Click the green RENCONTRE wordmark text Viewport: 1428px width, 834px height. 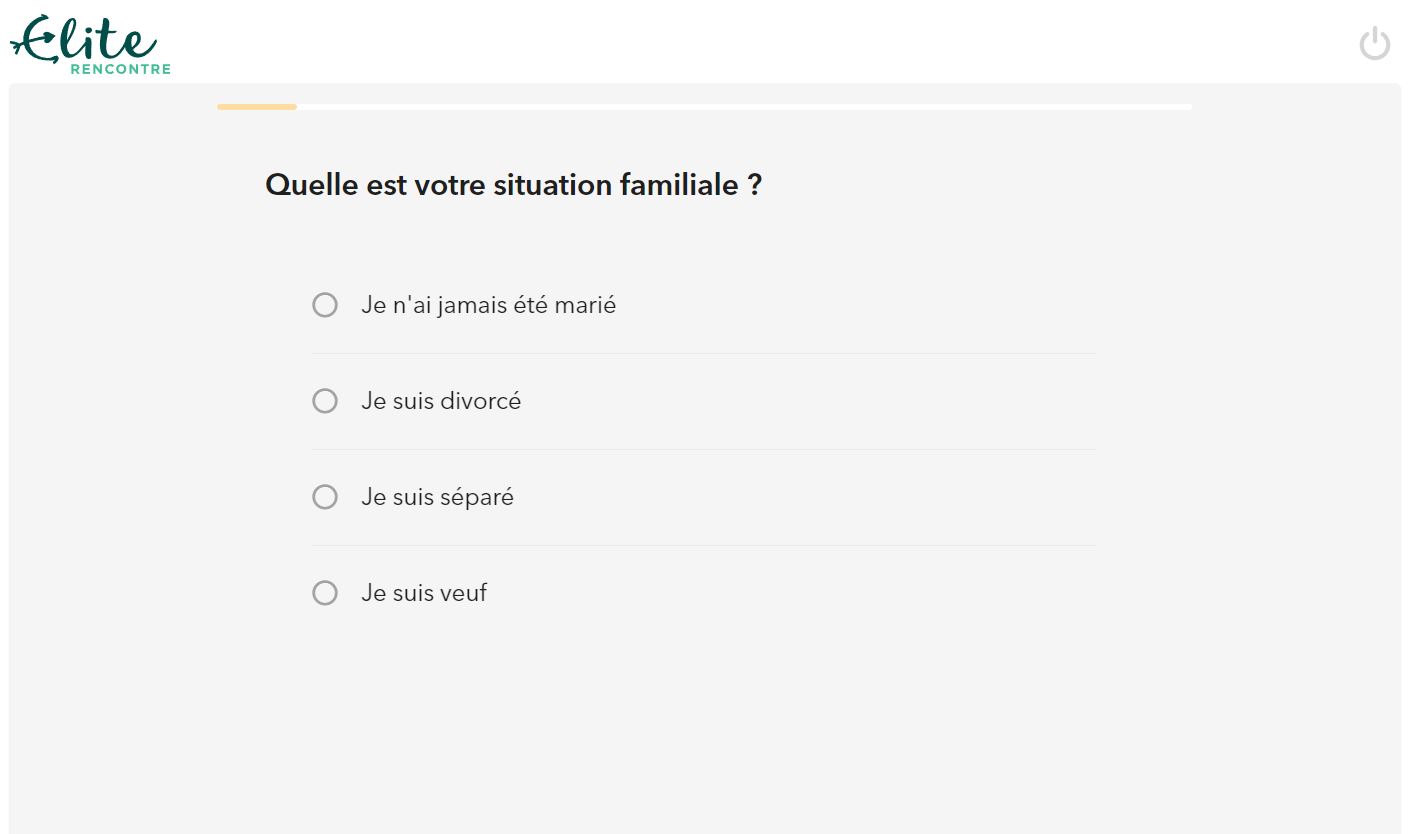(x=120, y=69)
